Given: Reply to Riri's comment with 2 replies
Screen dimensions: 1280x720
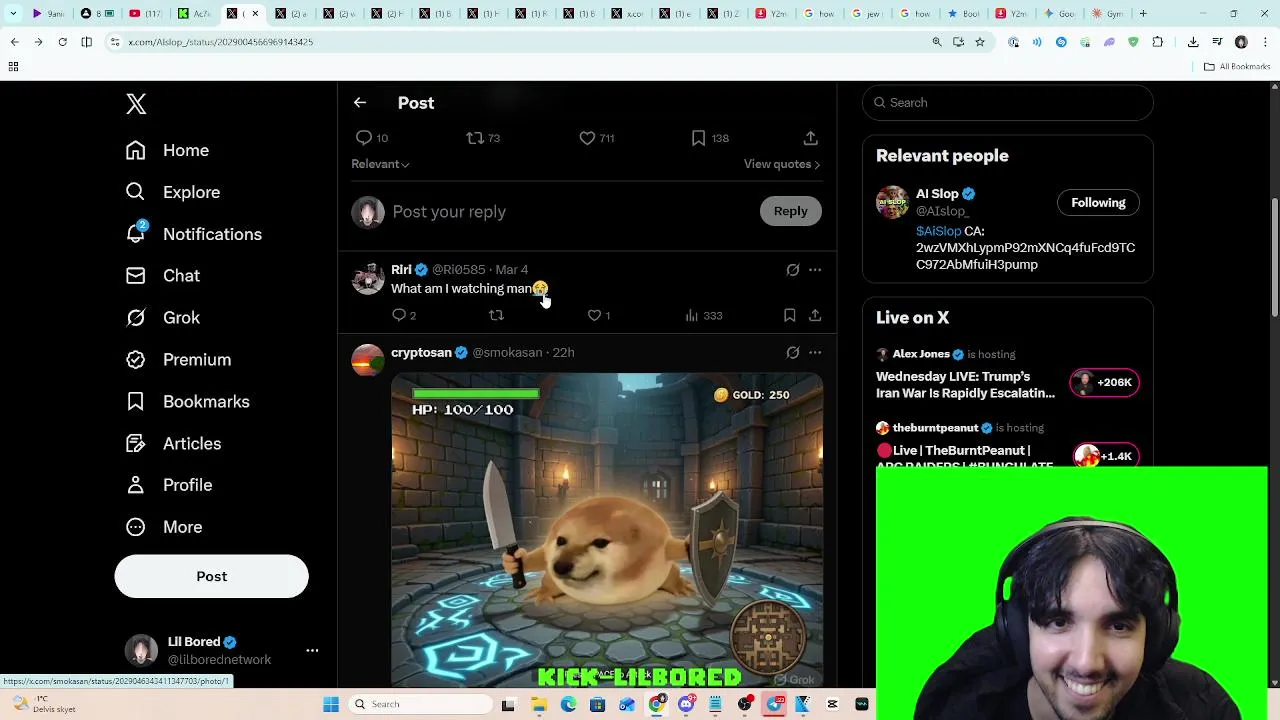Looking at the screenshot, I should (404, 316).
